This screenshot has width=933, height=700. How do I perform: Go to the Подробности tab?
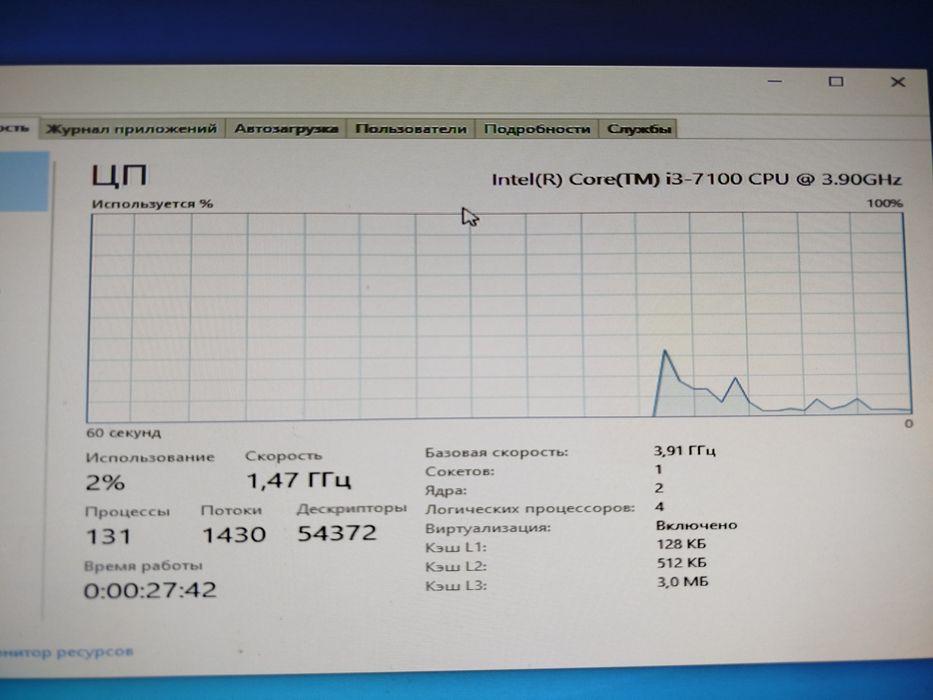(x=537, y=129)
